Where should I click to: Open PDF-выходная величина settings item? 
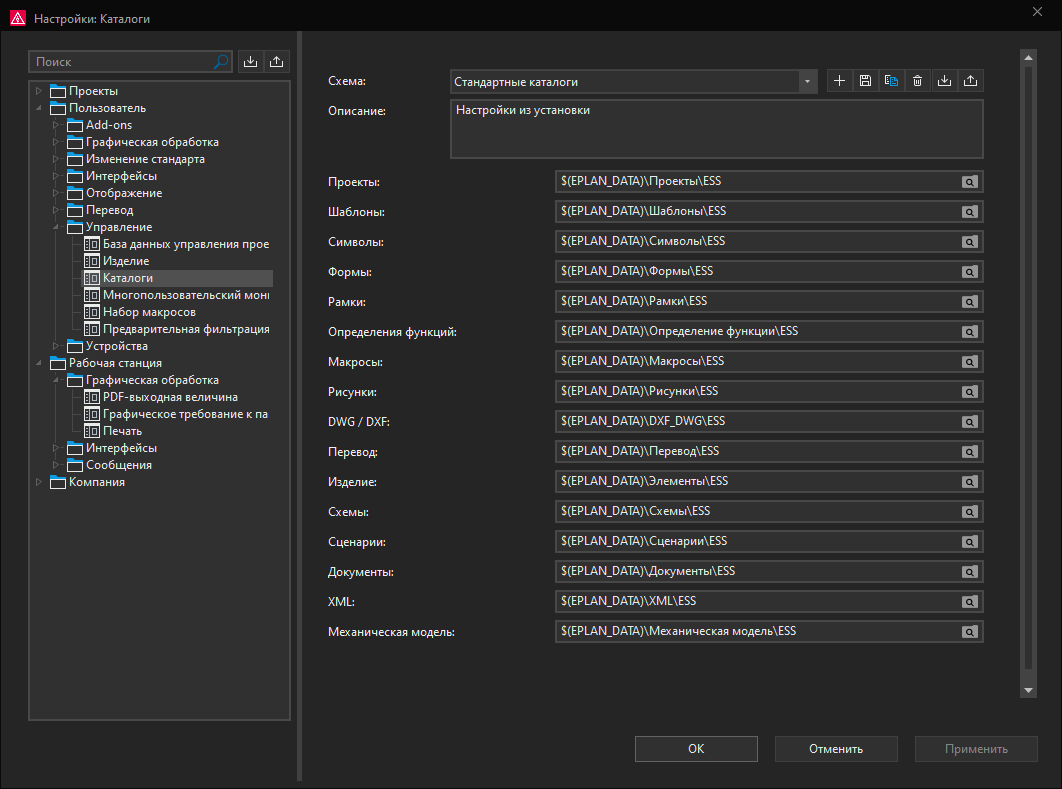pos(161,397)
